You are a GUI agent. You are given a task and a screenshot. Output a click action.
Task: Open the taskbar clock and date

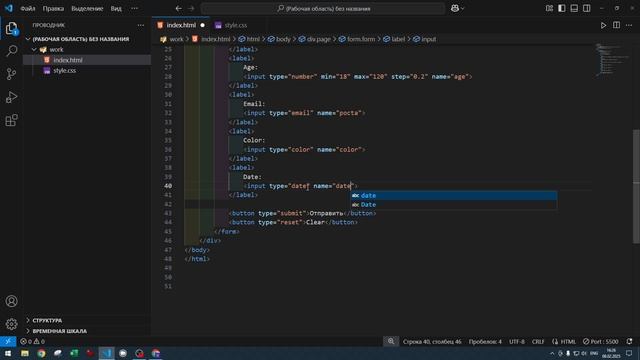611,353
